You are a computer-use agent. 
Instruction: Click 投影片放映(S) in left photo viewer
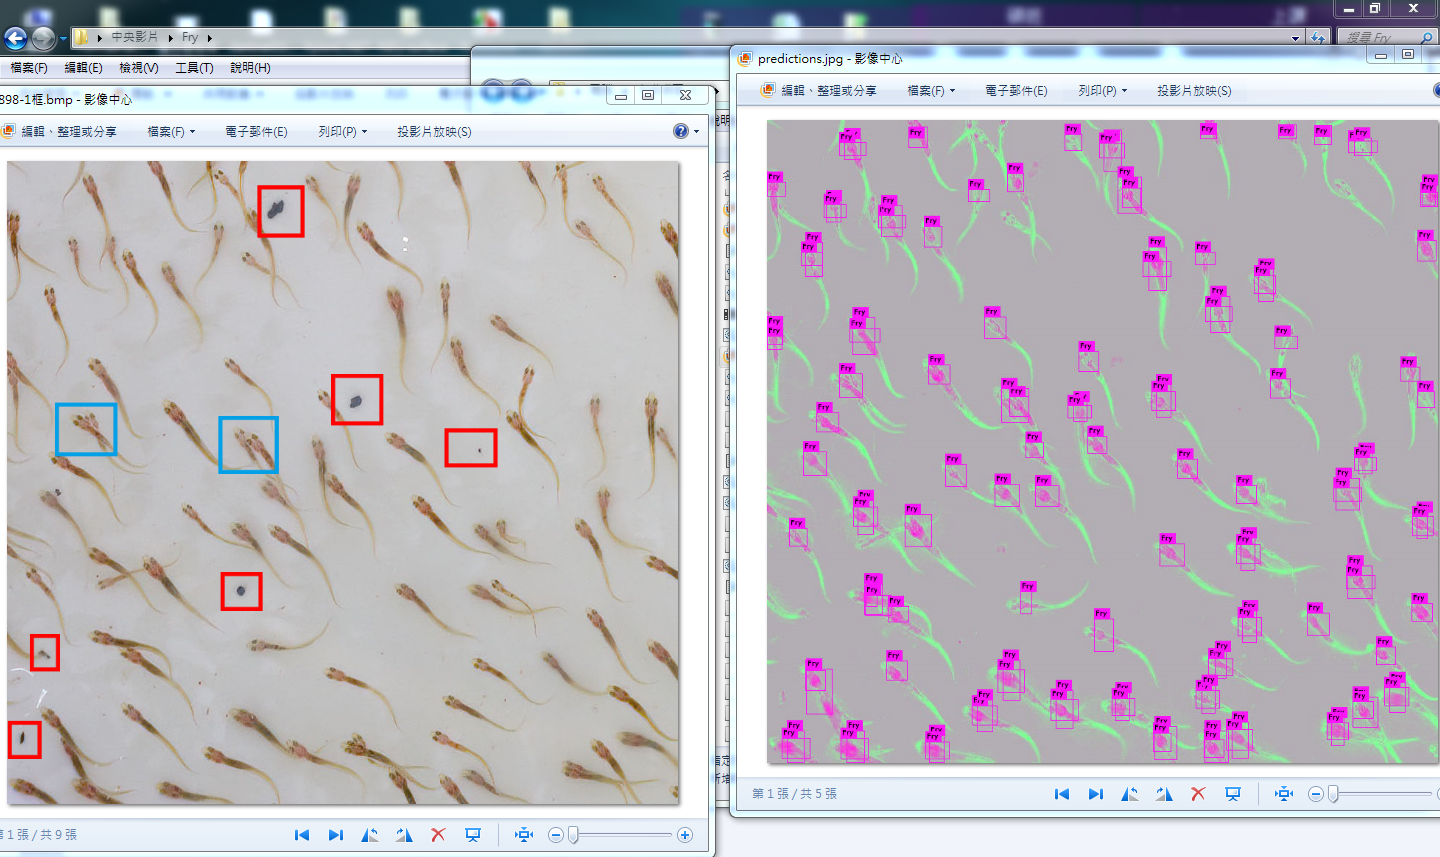(434, 132)
